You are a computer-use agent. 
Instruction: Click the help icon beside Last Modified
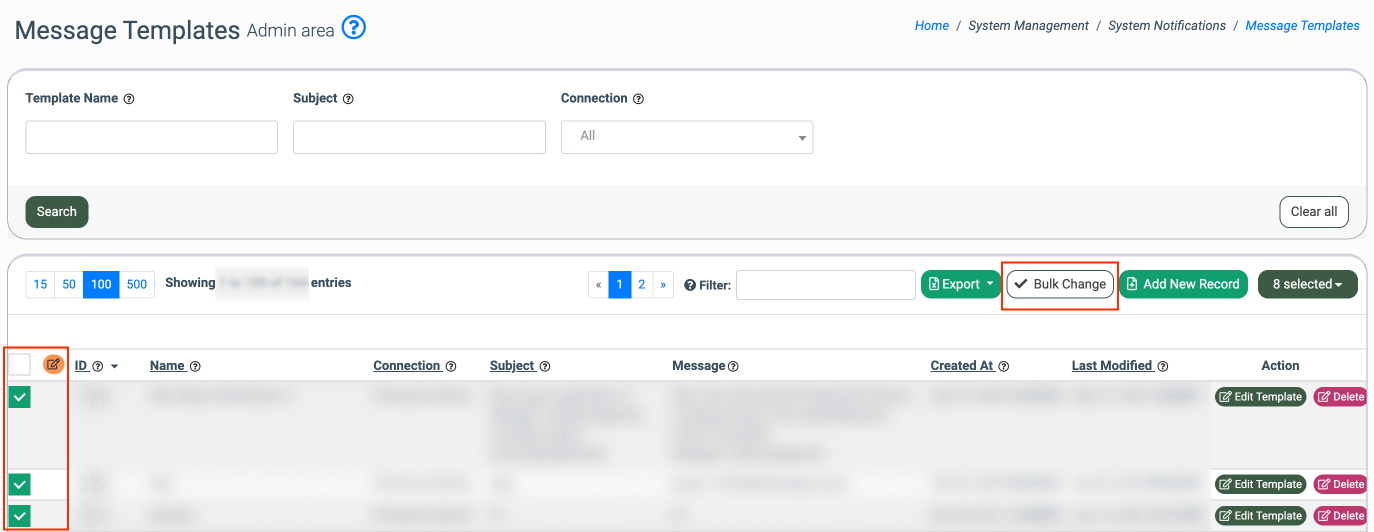pyautogui.click(x=1162, y=366)
